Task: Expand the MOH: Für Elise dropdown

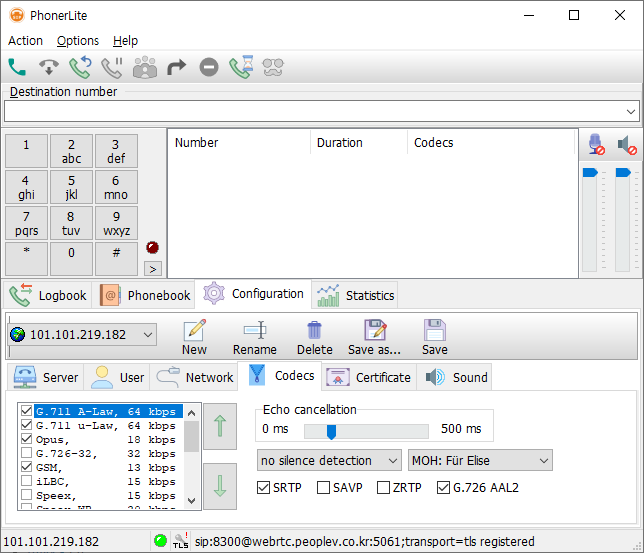Action: (480, 461)
